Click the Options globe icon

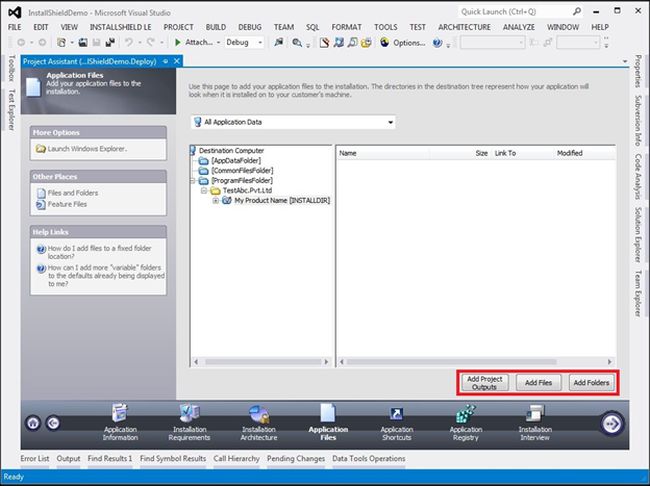tap(384, 42)
